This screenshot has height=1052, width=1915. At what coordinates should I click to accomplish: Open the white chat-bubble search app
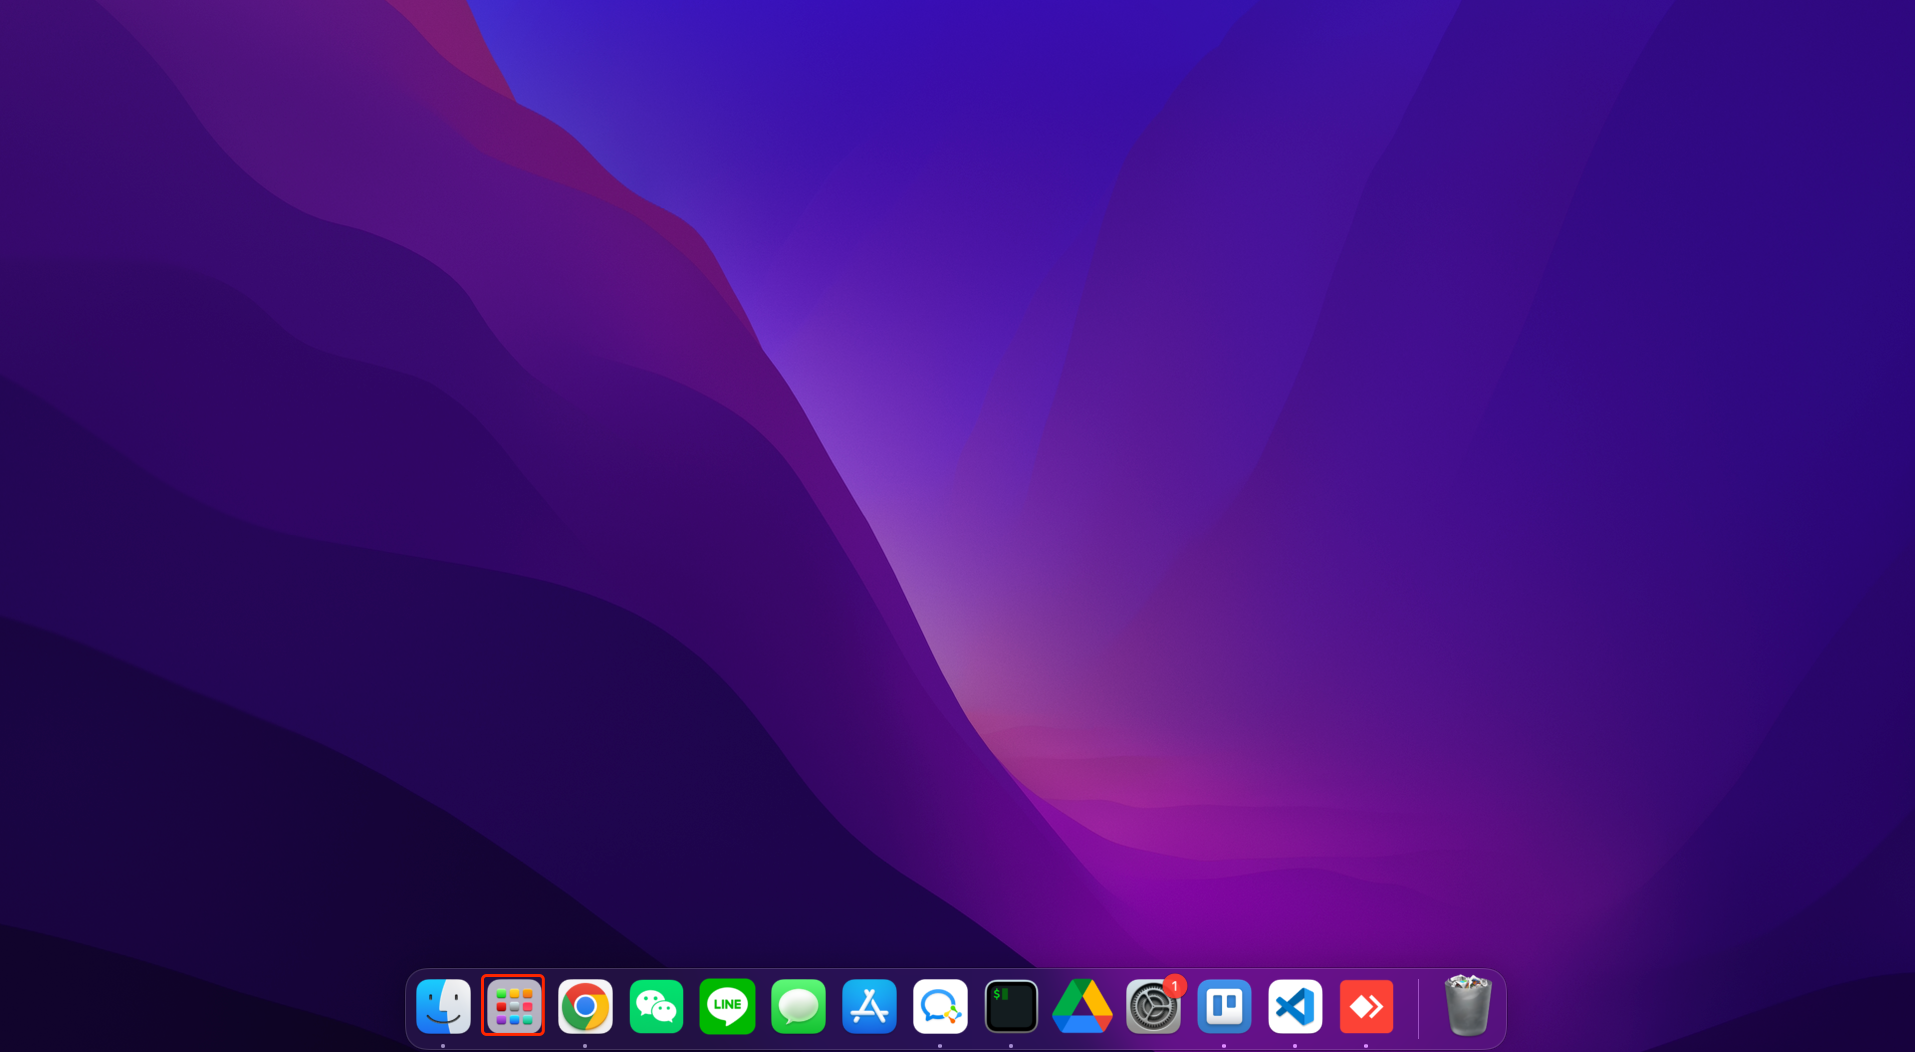point(940,1006)
